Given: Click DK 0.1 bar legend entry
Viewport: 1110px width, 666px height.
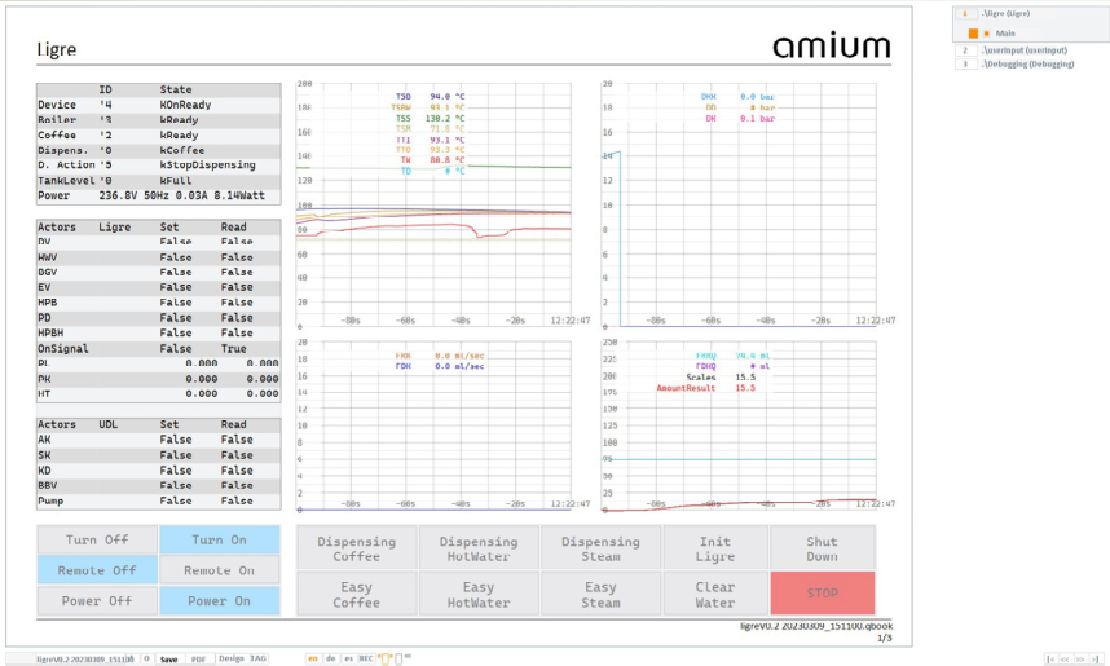Looking at the screenshot, I should coord(740,118).
